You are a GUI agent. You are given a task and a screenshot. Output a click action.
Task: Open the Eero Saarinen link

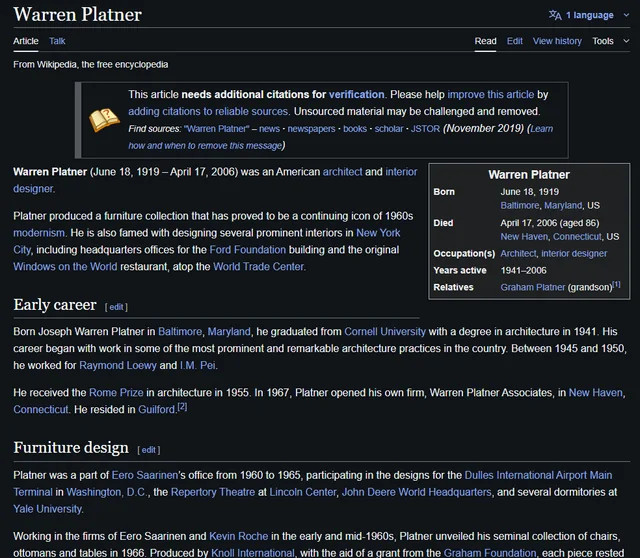point(144,475)
